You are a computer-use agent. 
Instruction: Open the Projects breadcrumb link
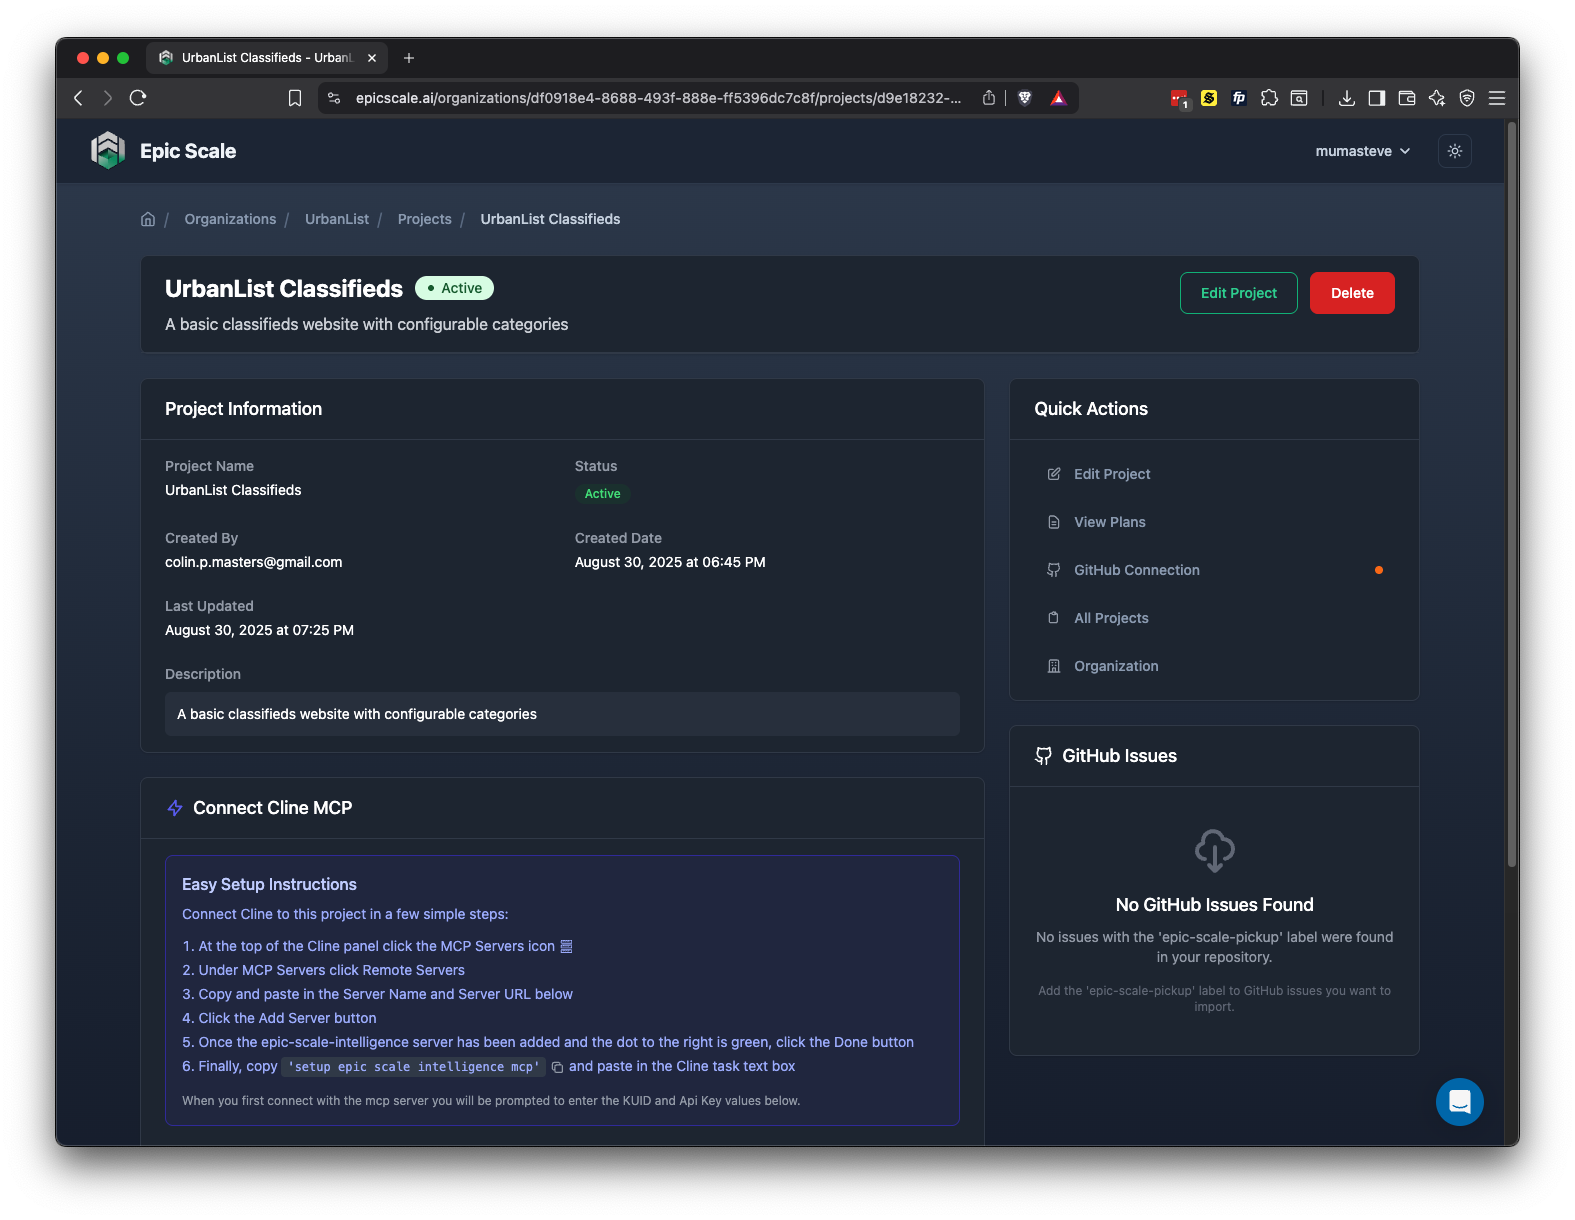pyautogui.click(x=425, y=219)
